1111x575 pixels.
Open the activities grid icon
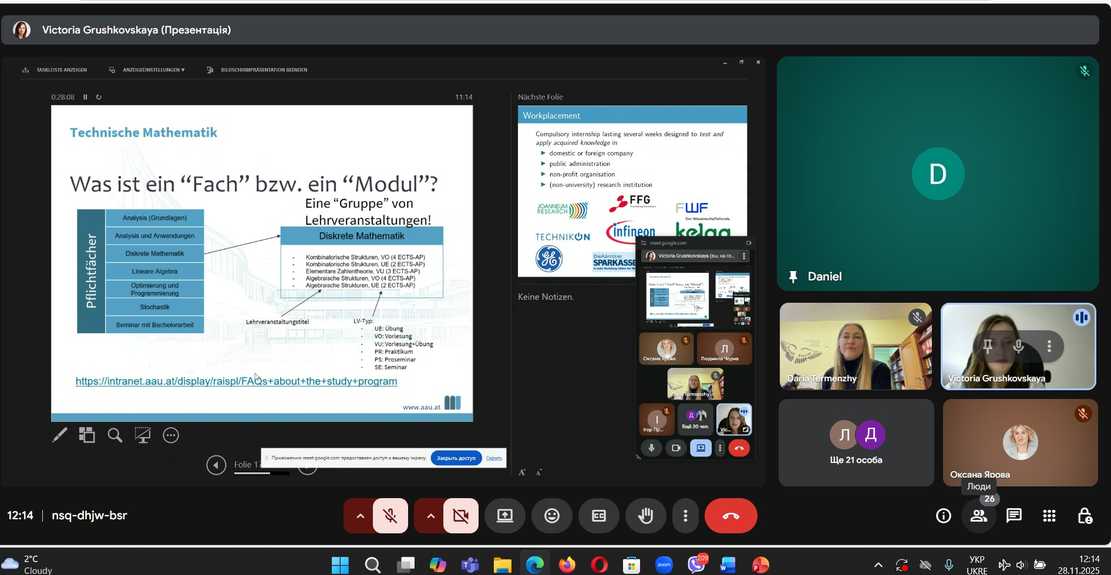pyautogui.click(x=1049, y=516)
